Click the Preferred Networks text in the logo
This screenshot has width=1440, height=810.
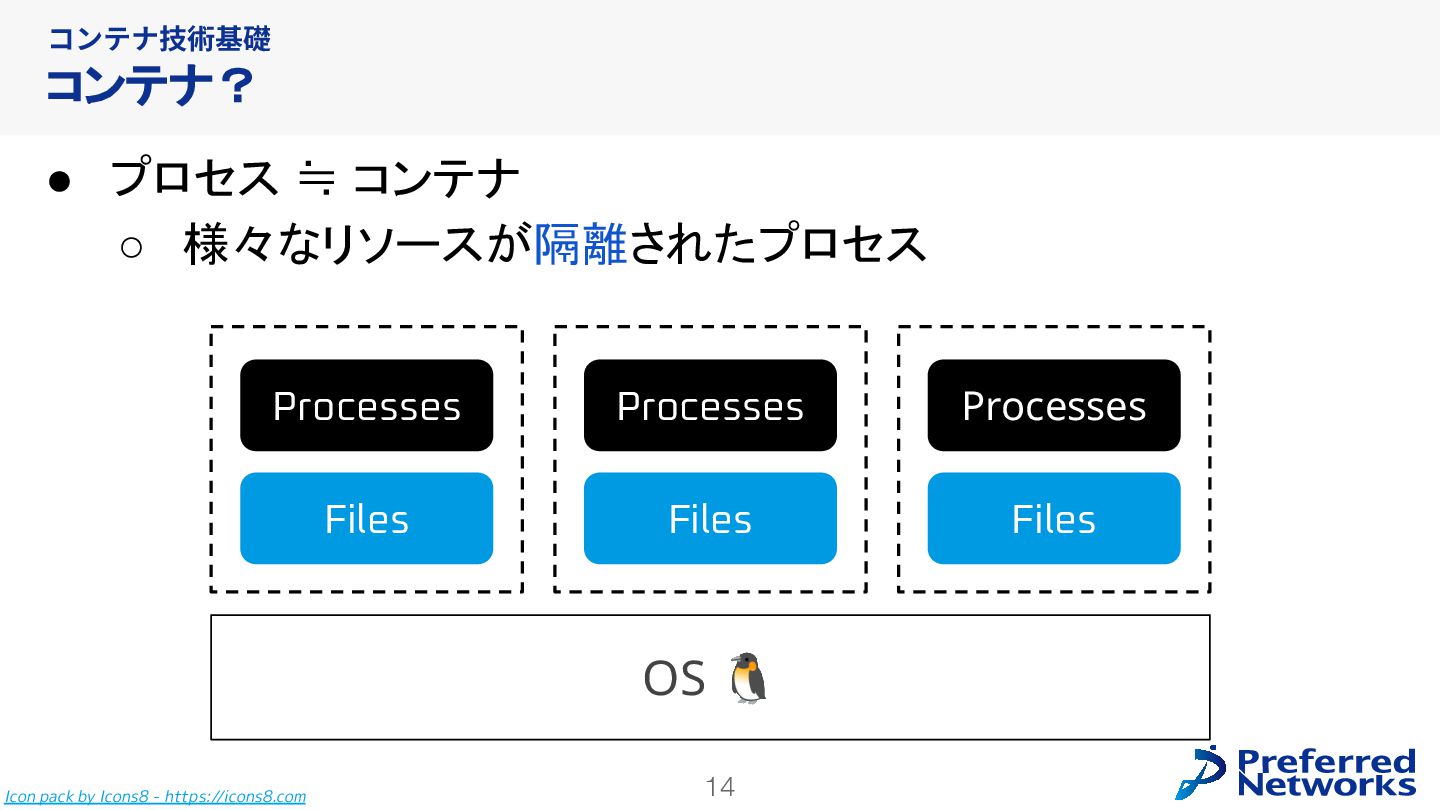point(1327,773)
